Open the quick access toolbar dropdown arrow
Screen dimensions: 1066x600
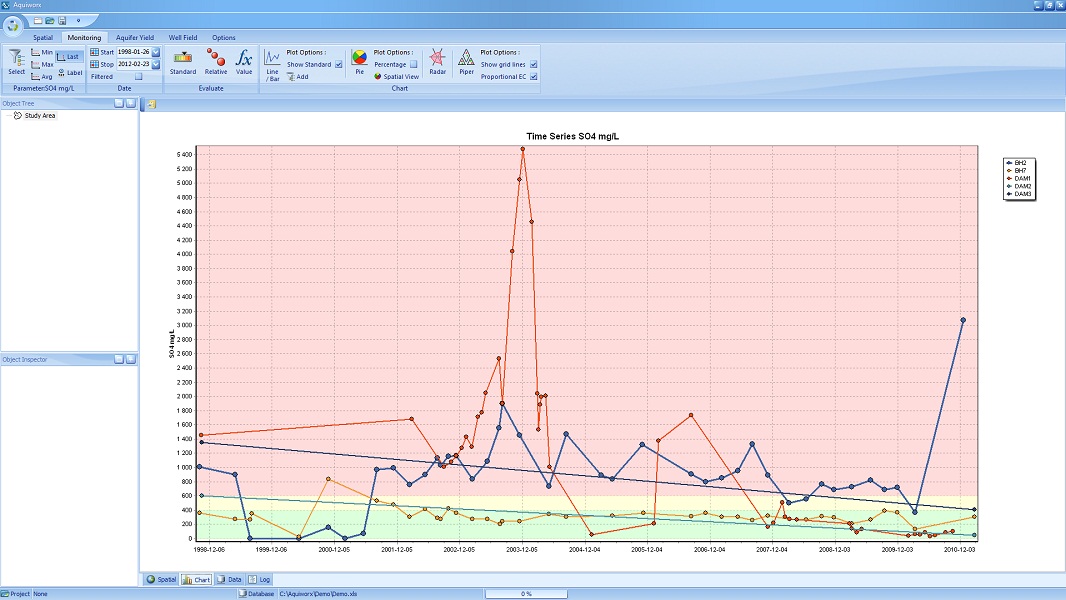78,20
